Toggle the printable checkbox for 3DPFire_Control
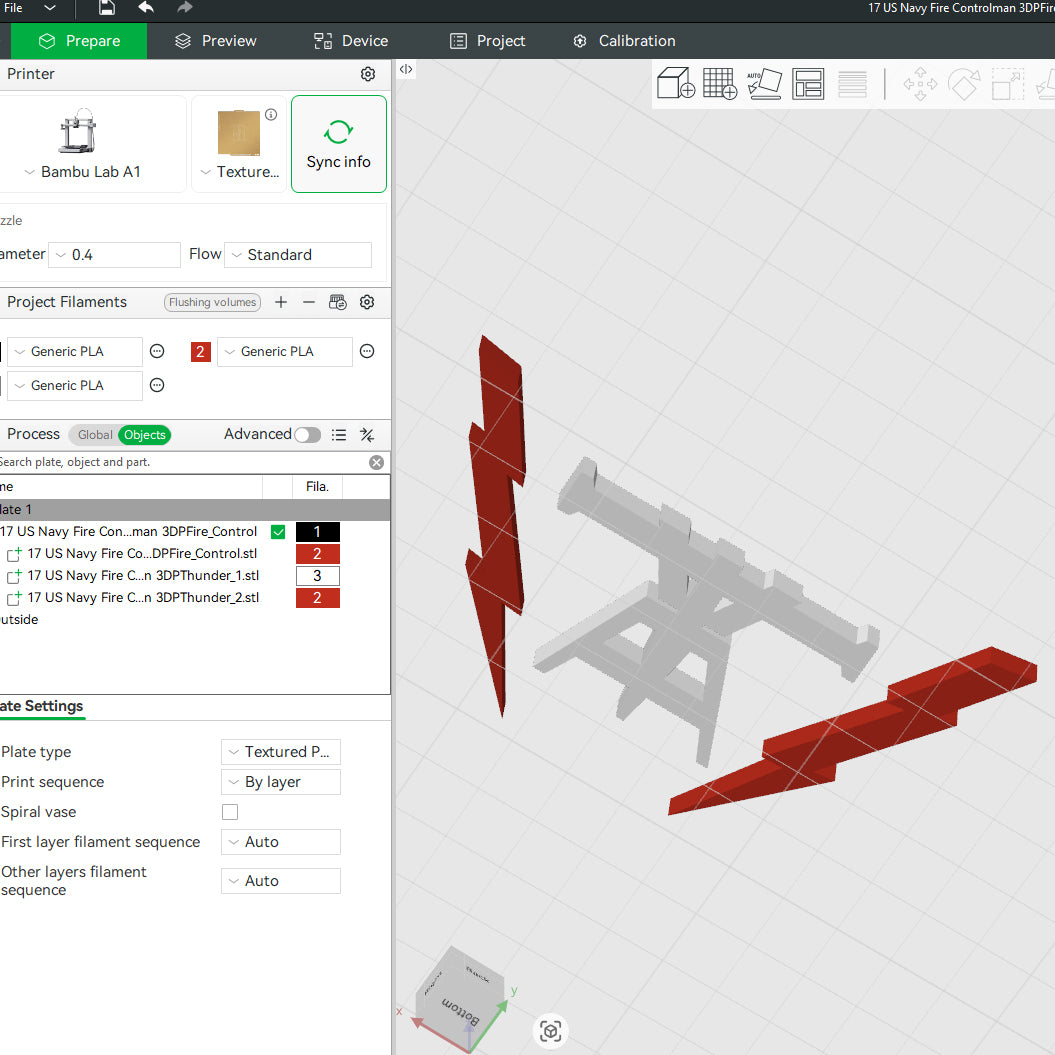1055x1055 pixels. click(278, 532)
